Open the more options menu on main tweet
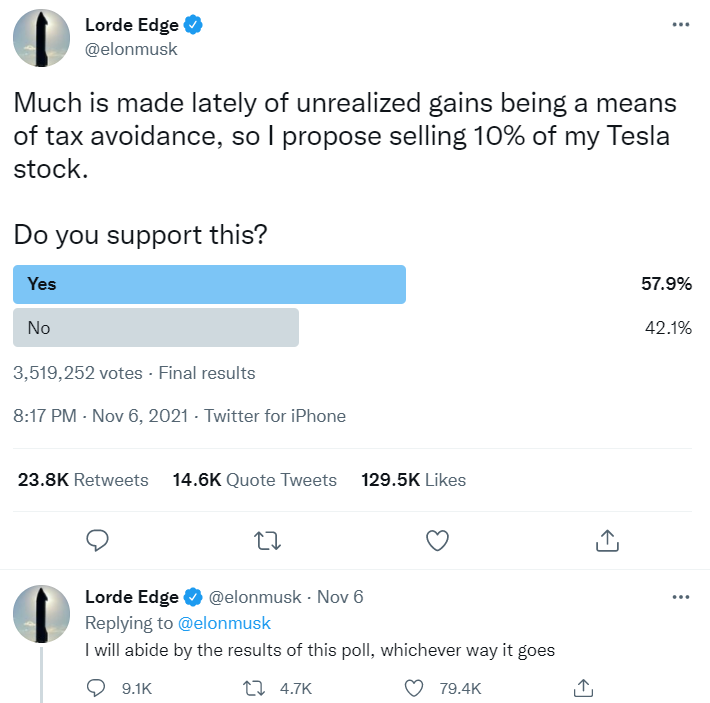710x703 pixels. pyautogui.click(x=681, y=24)
